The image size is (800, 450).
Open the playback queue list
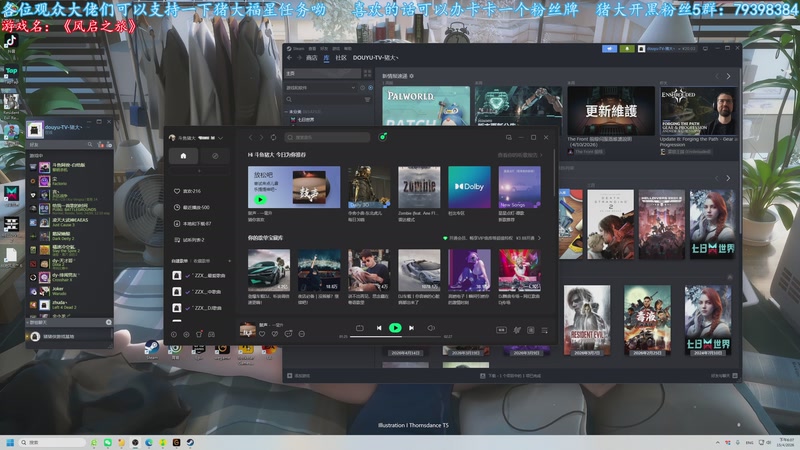click(x=544, y=330)
